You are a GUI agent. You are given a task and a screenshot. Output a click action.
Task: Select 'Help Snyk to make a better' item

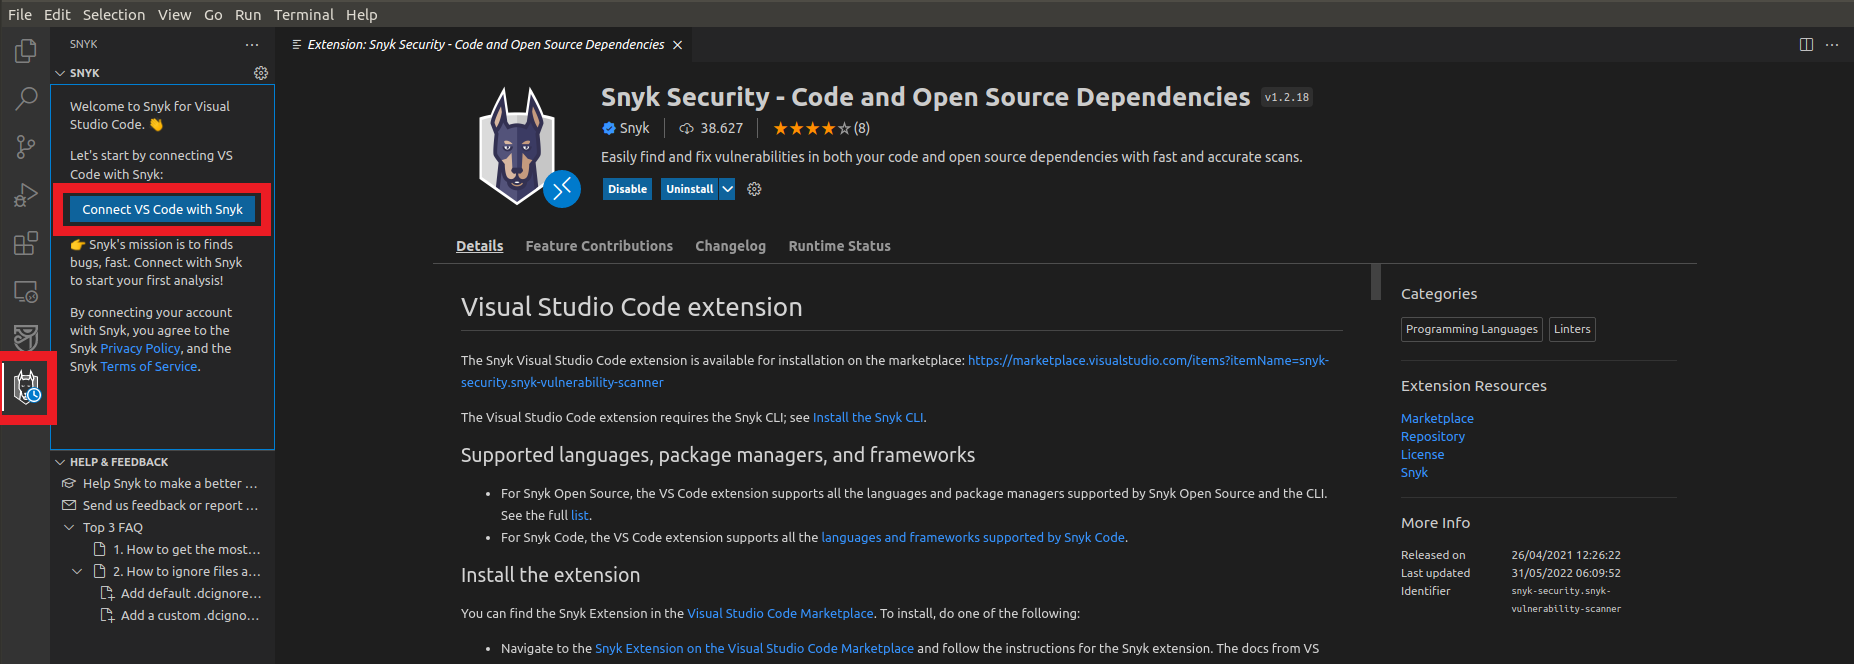pos(163,483)
